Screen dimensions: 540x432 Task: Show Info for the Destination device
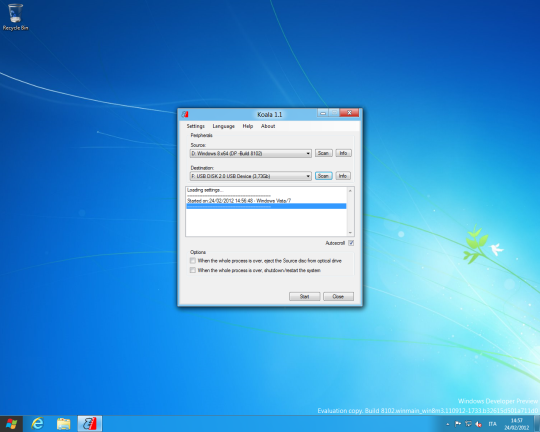click(343, 176)
